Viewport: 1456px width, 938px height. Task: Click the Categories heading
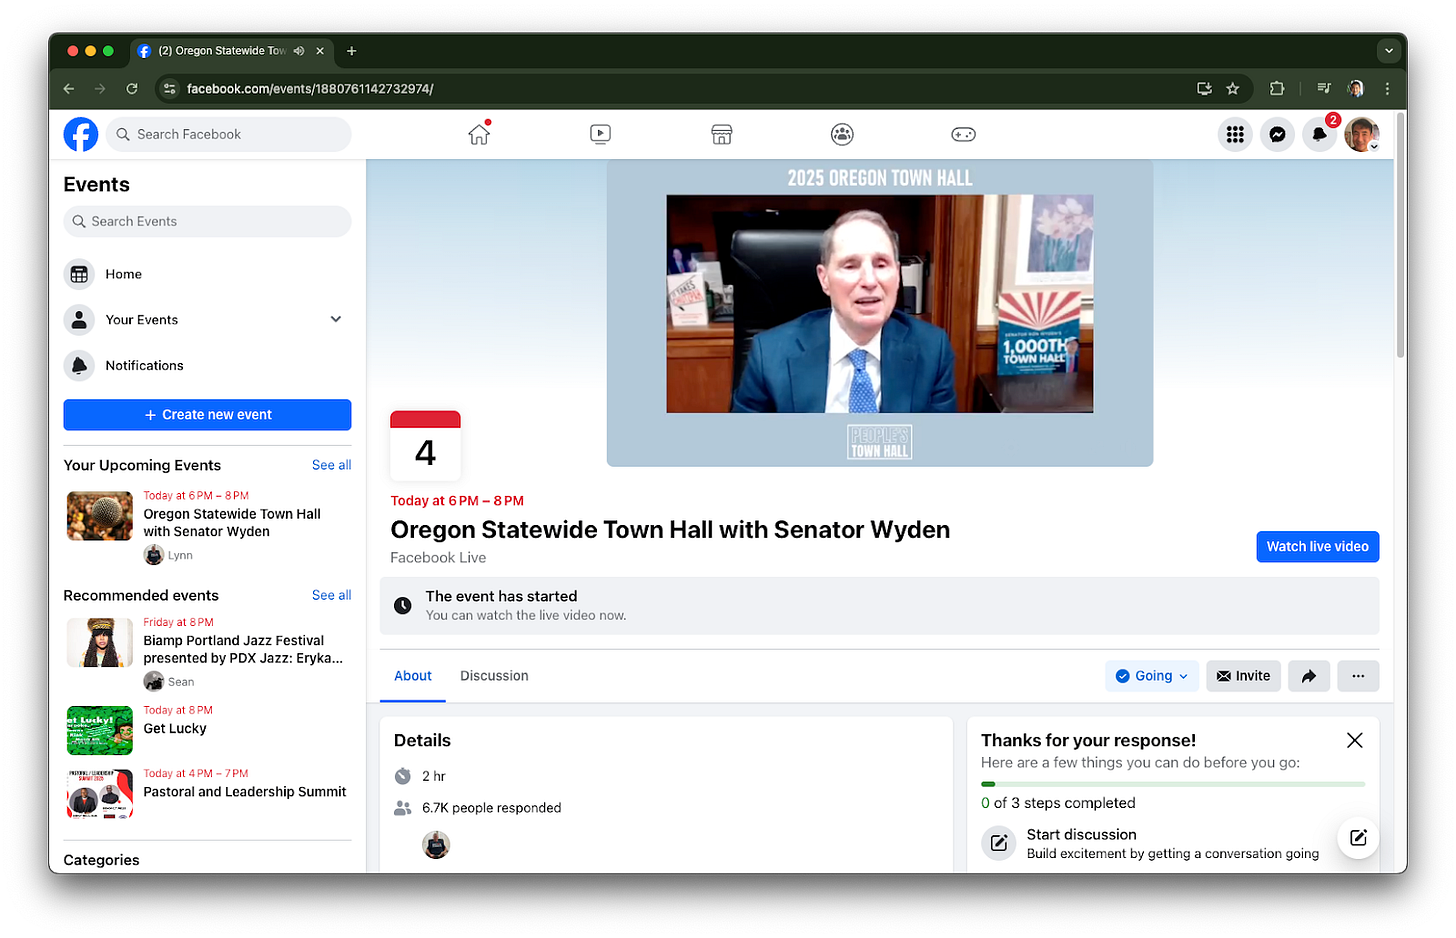pyautogui.click(x=101, y=860)
